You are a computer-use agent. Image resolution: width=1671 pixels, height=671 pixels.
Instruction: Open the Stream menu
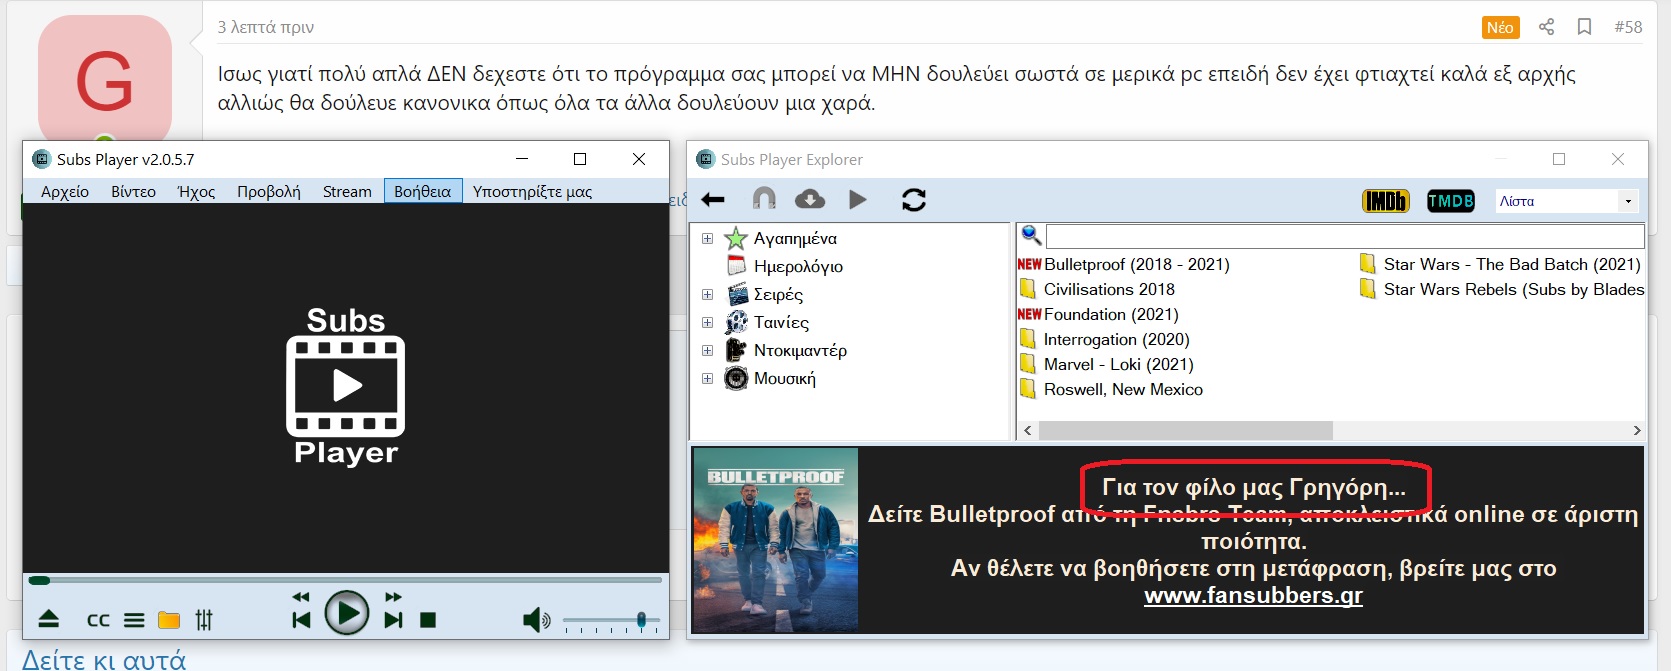click(347, 191)
